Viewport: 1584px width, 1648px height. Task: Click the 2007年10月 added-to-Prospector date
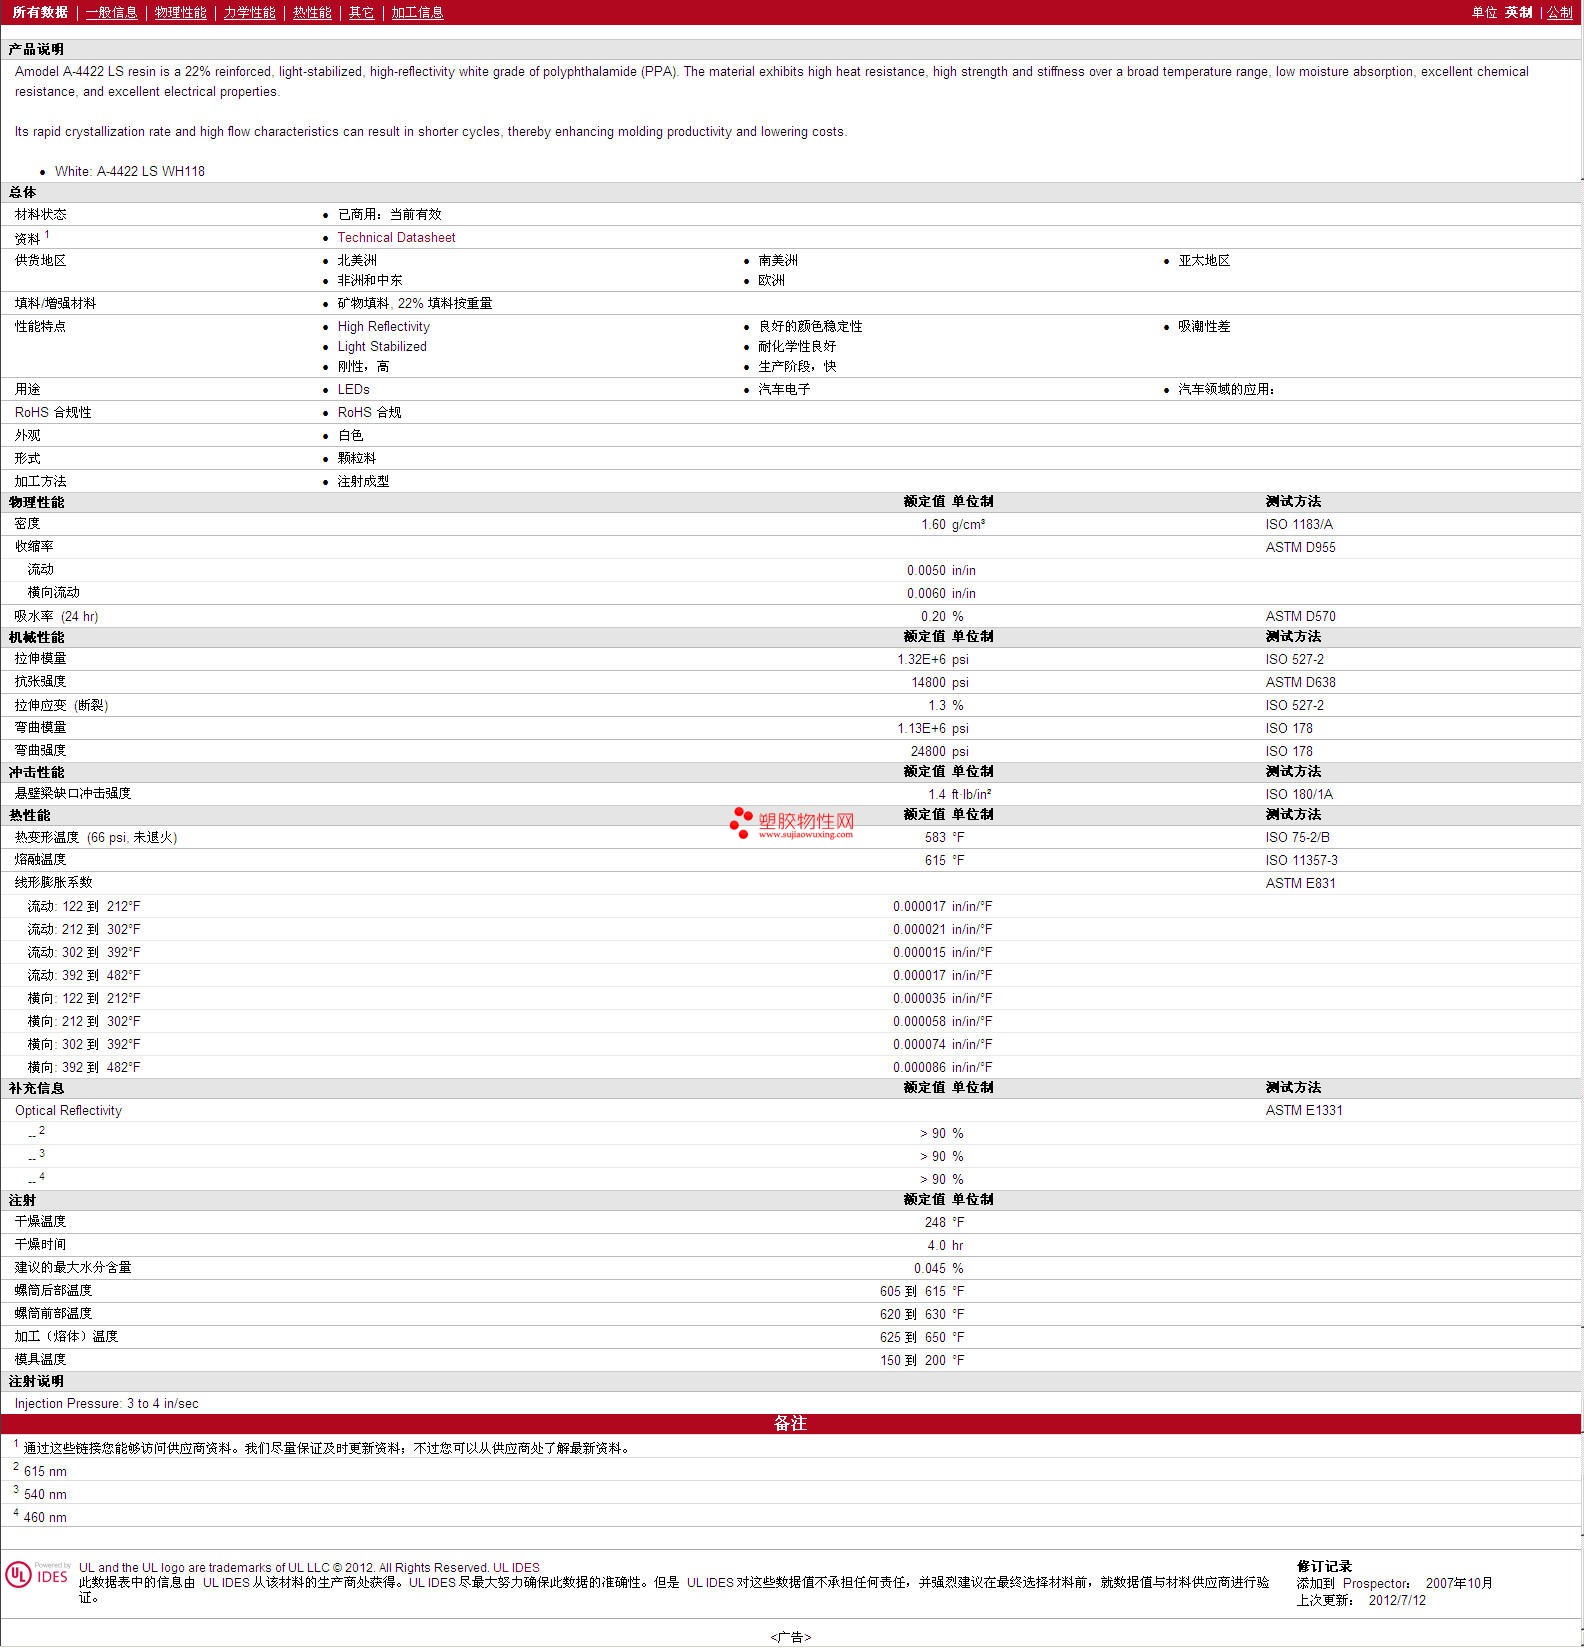coord(1459,1583)
